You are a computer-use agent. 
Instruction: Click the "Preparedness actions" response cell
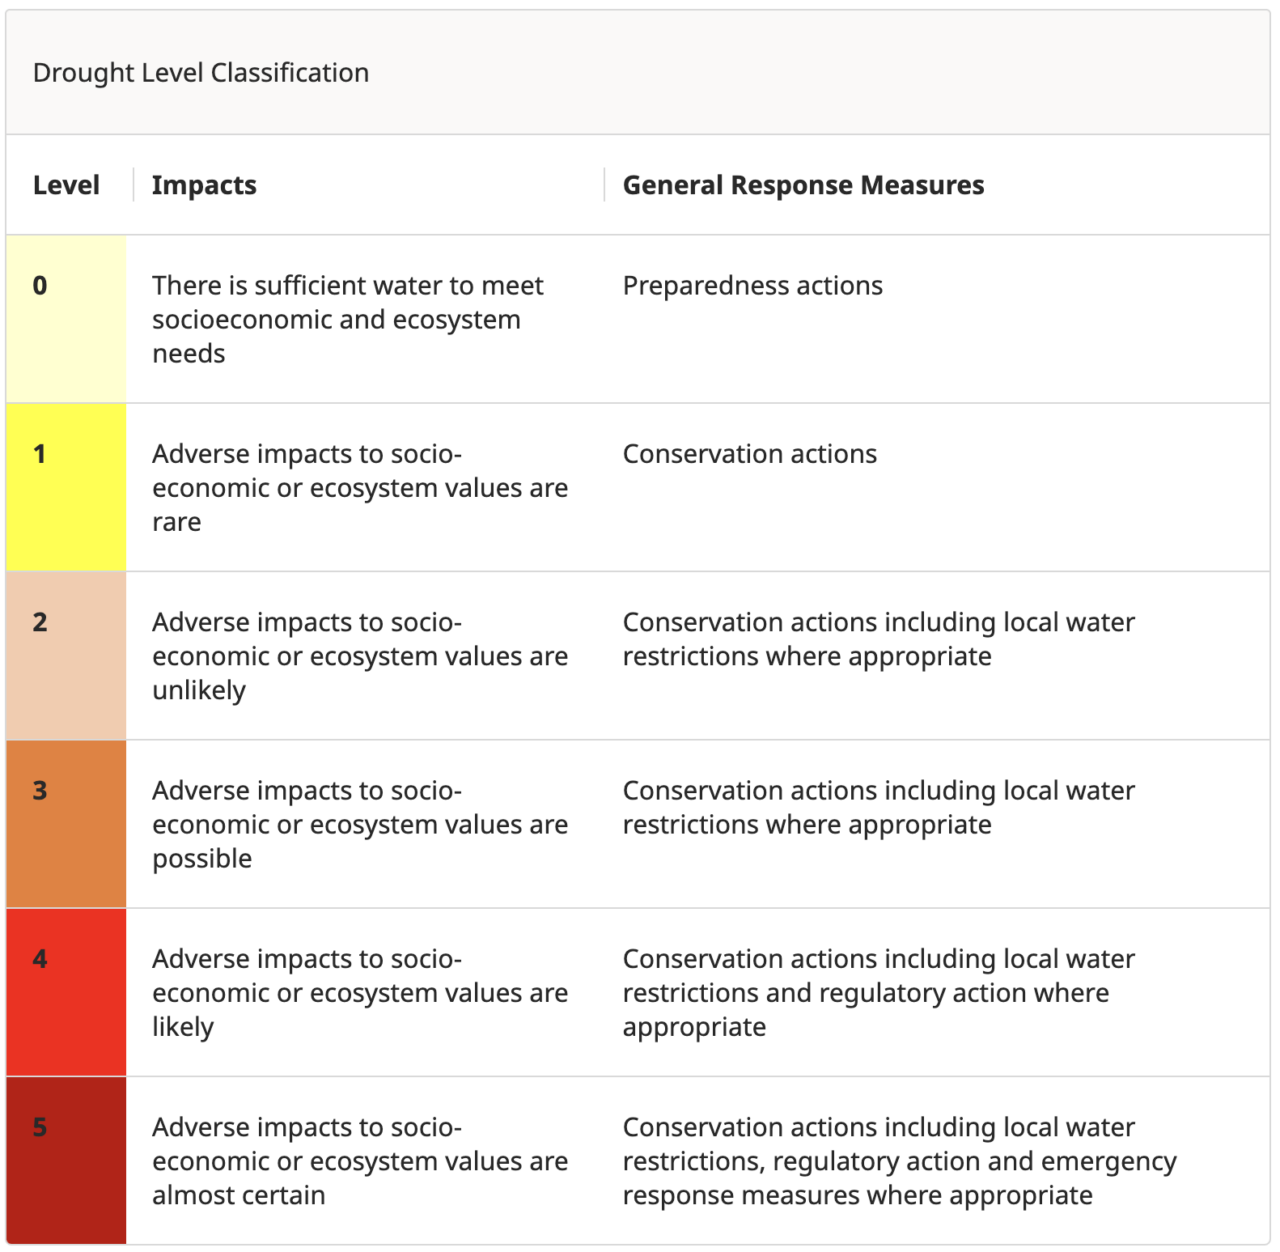pyautogui.click(x=752, y=286)
